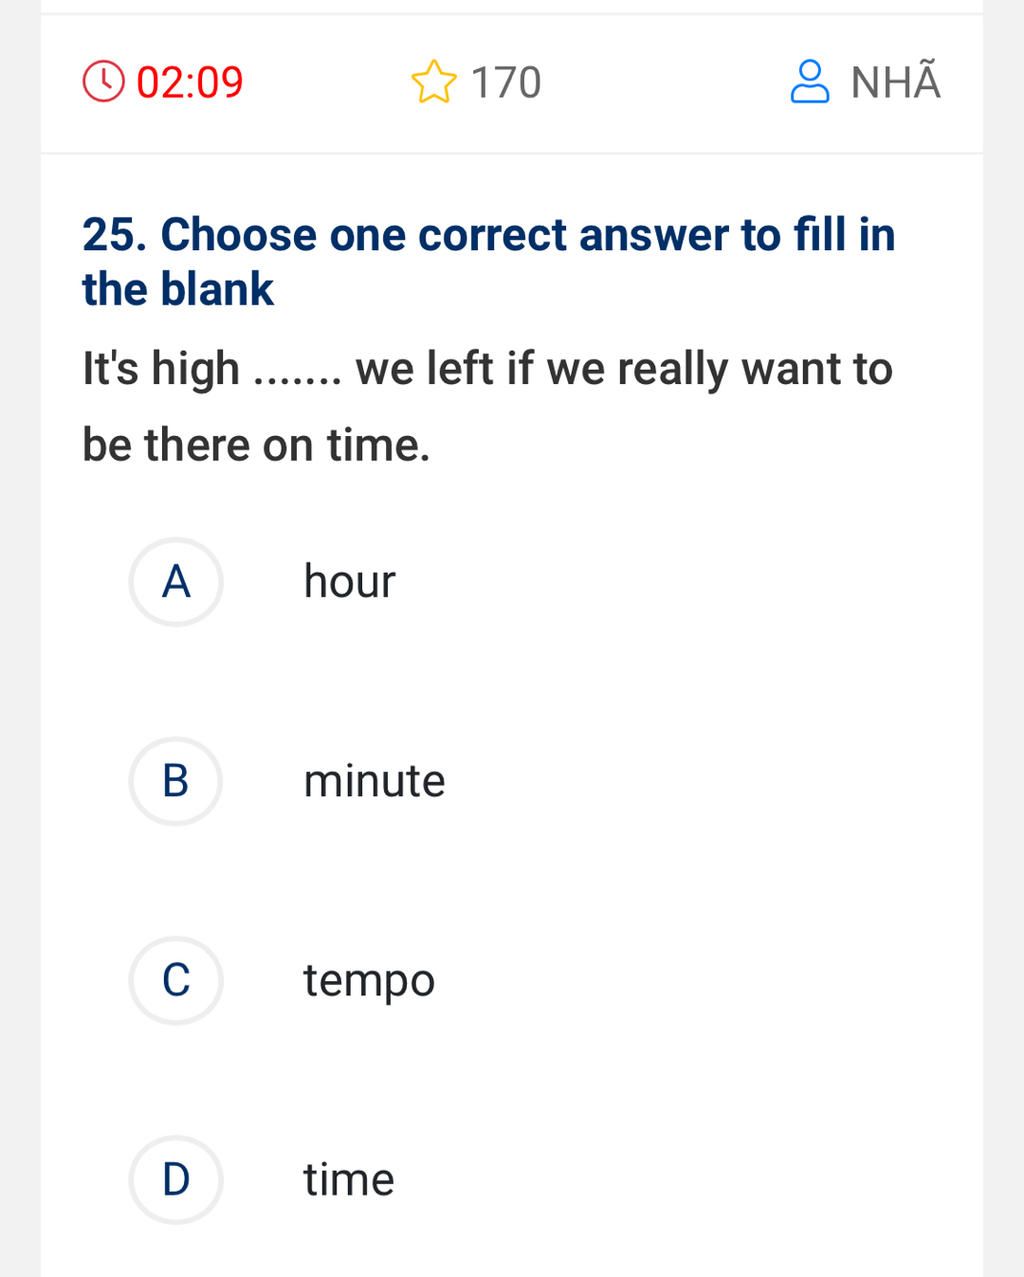Choose answer D for 'time'
Image resolution: width=1024 pixels, height=1277 pixels.
pos(175,1179)
